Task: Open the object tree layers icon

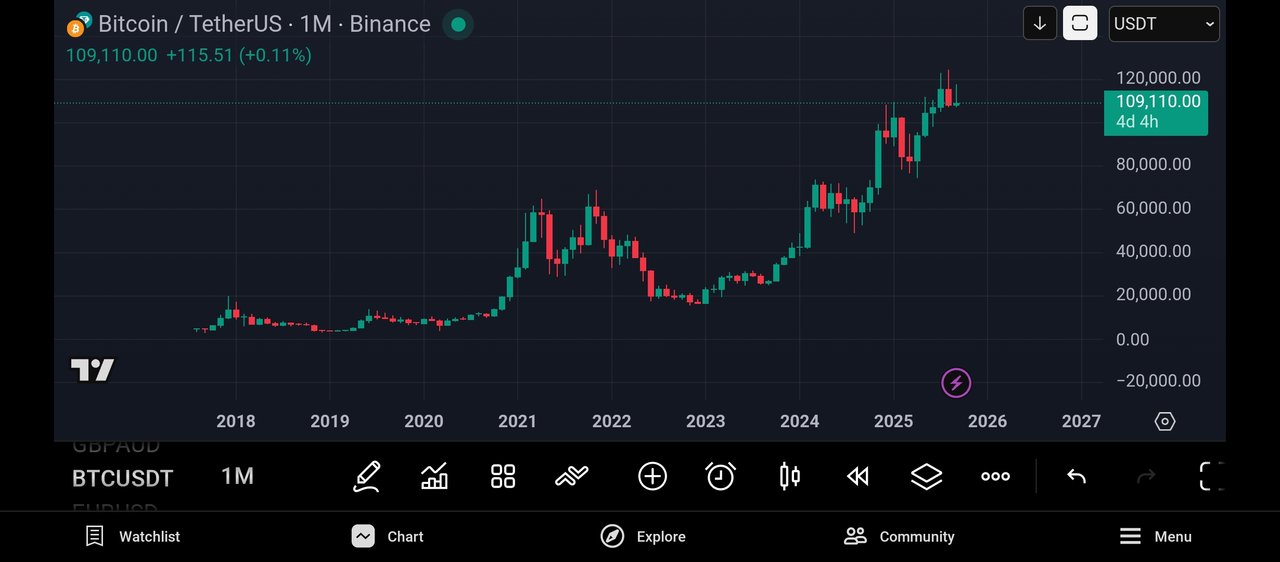Action: click(927, 477)
